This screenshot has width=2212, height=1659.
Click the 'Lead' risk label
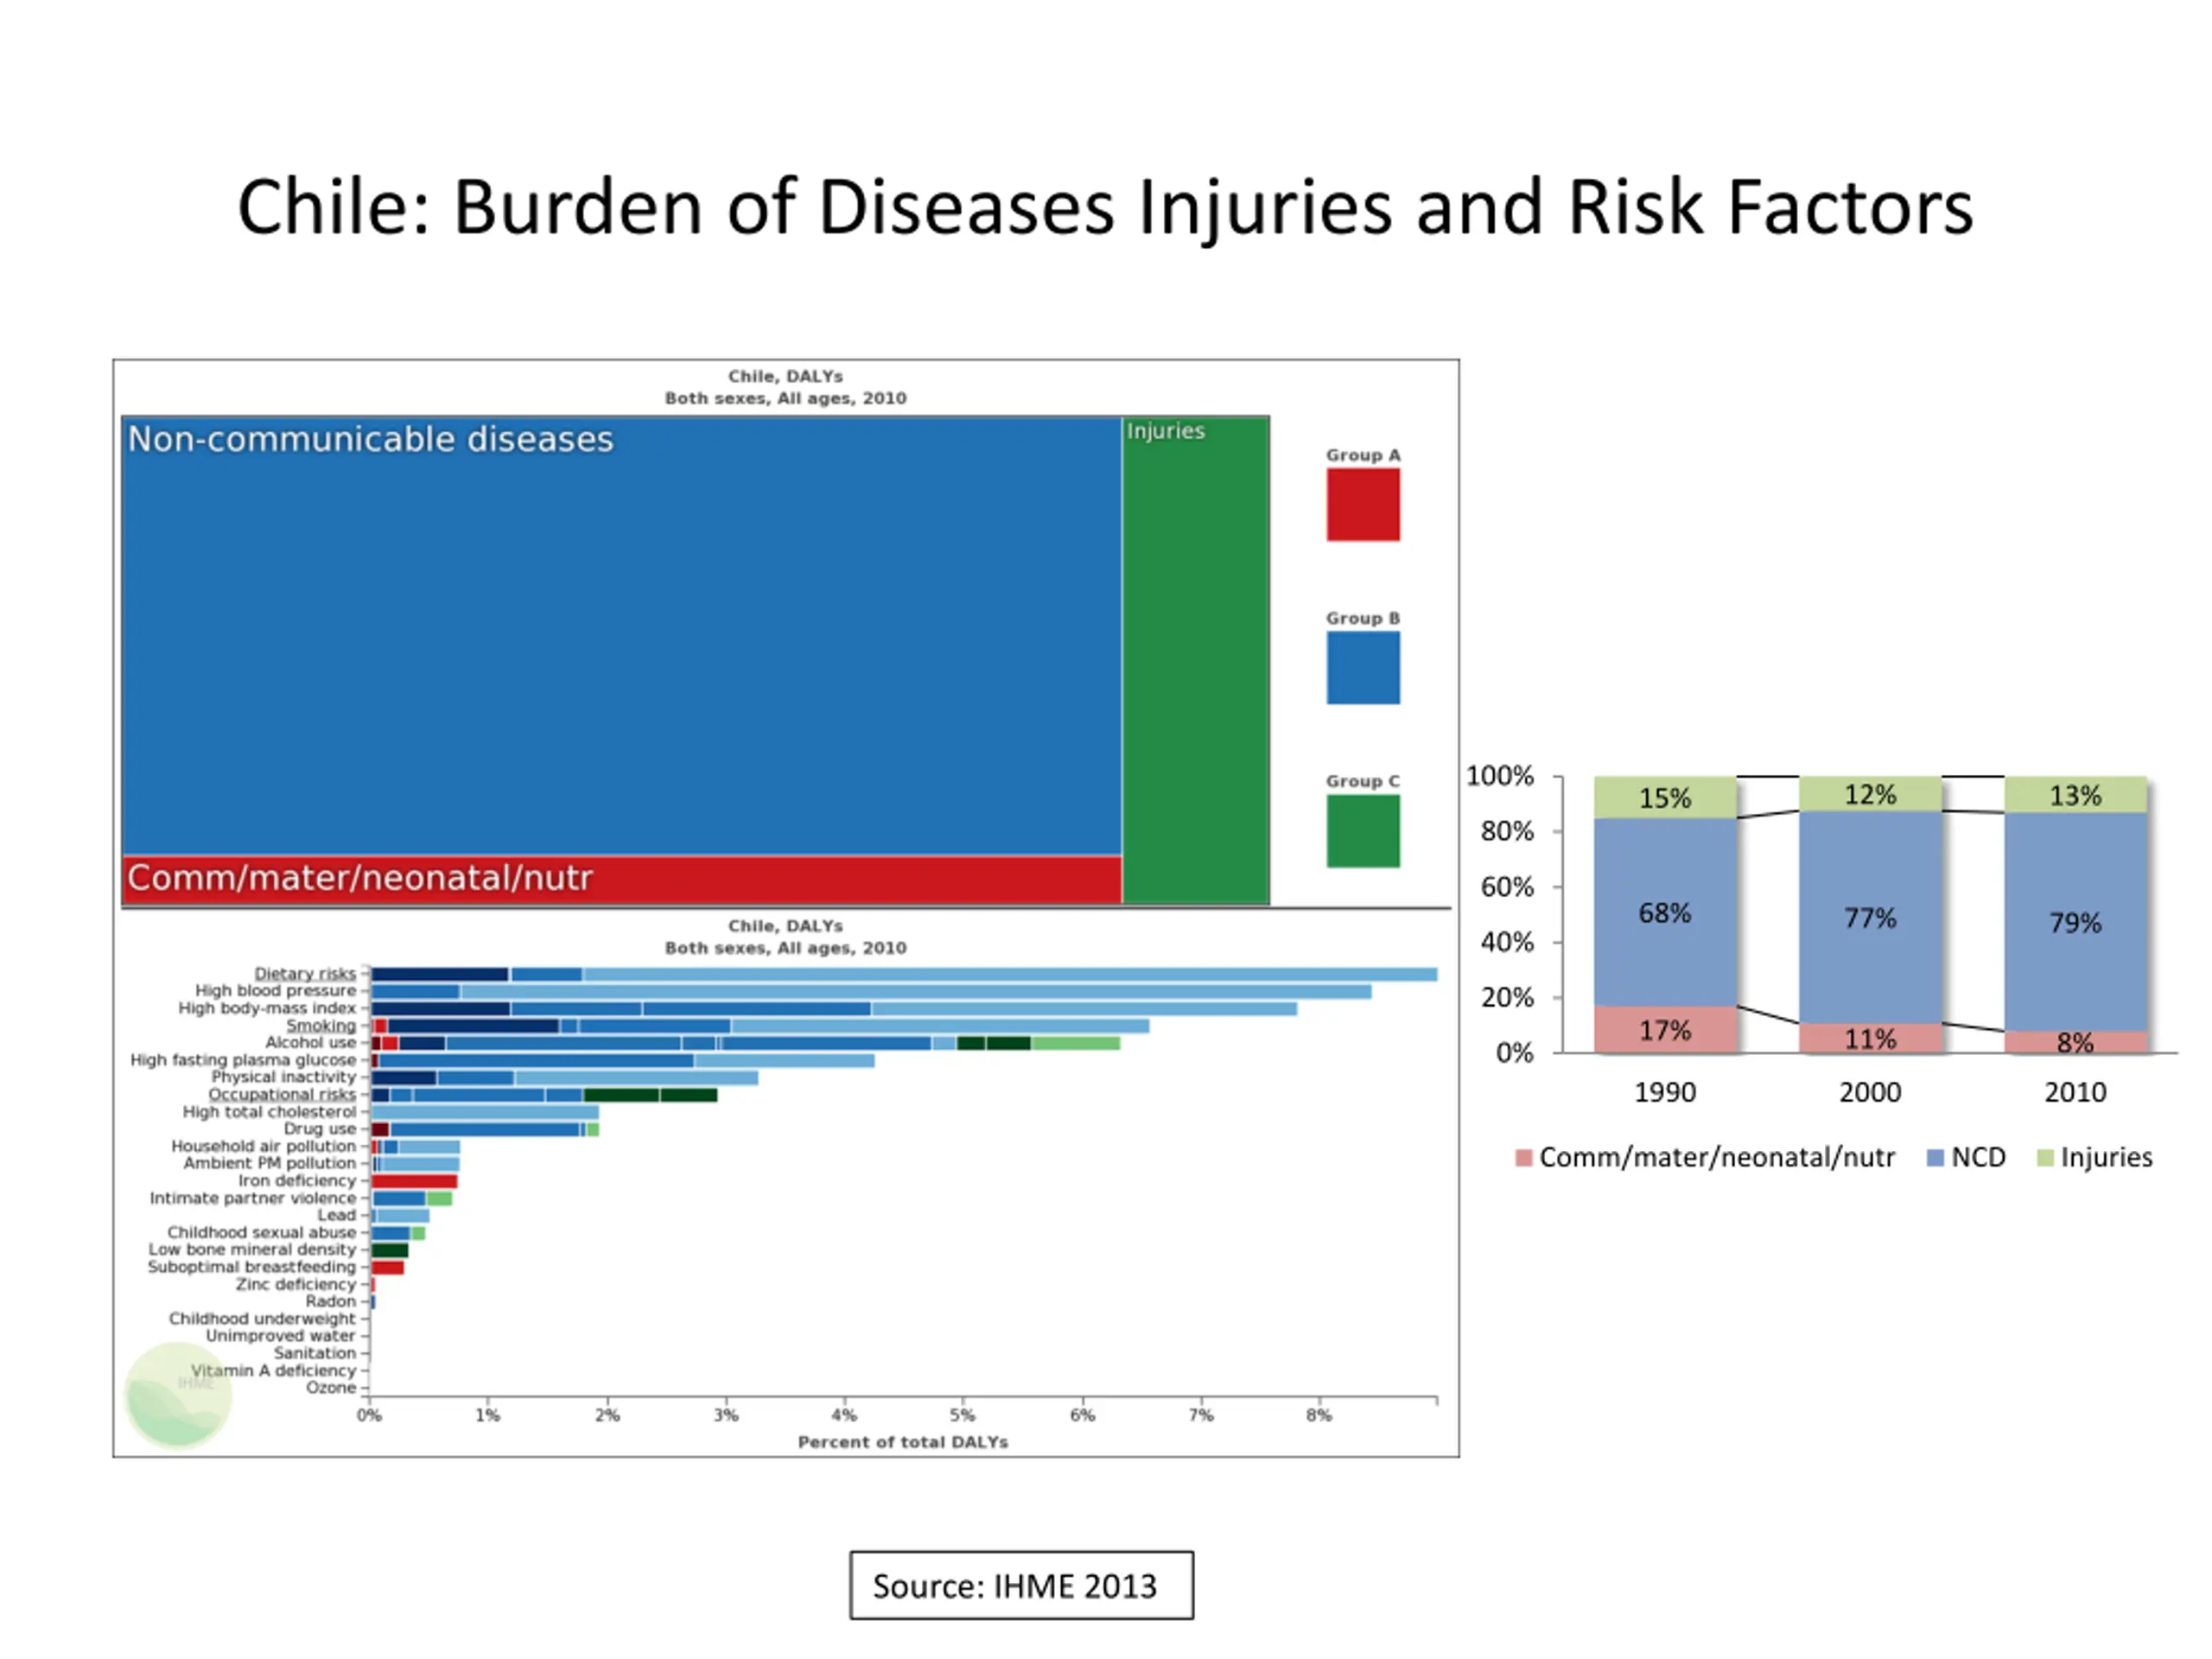click(x=336, y=1215)
